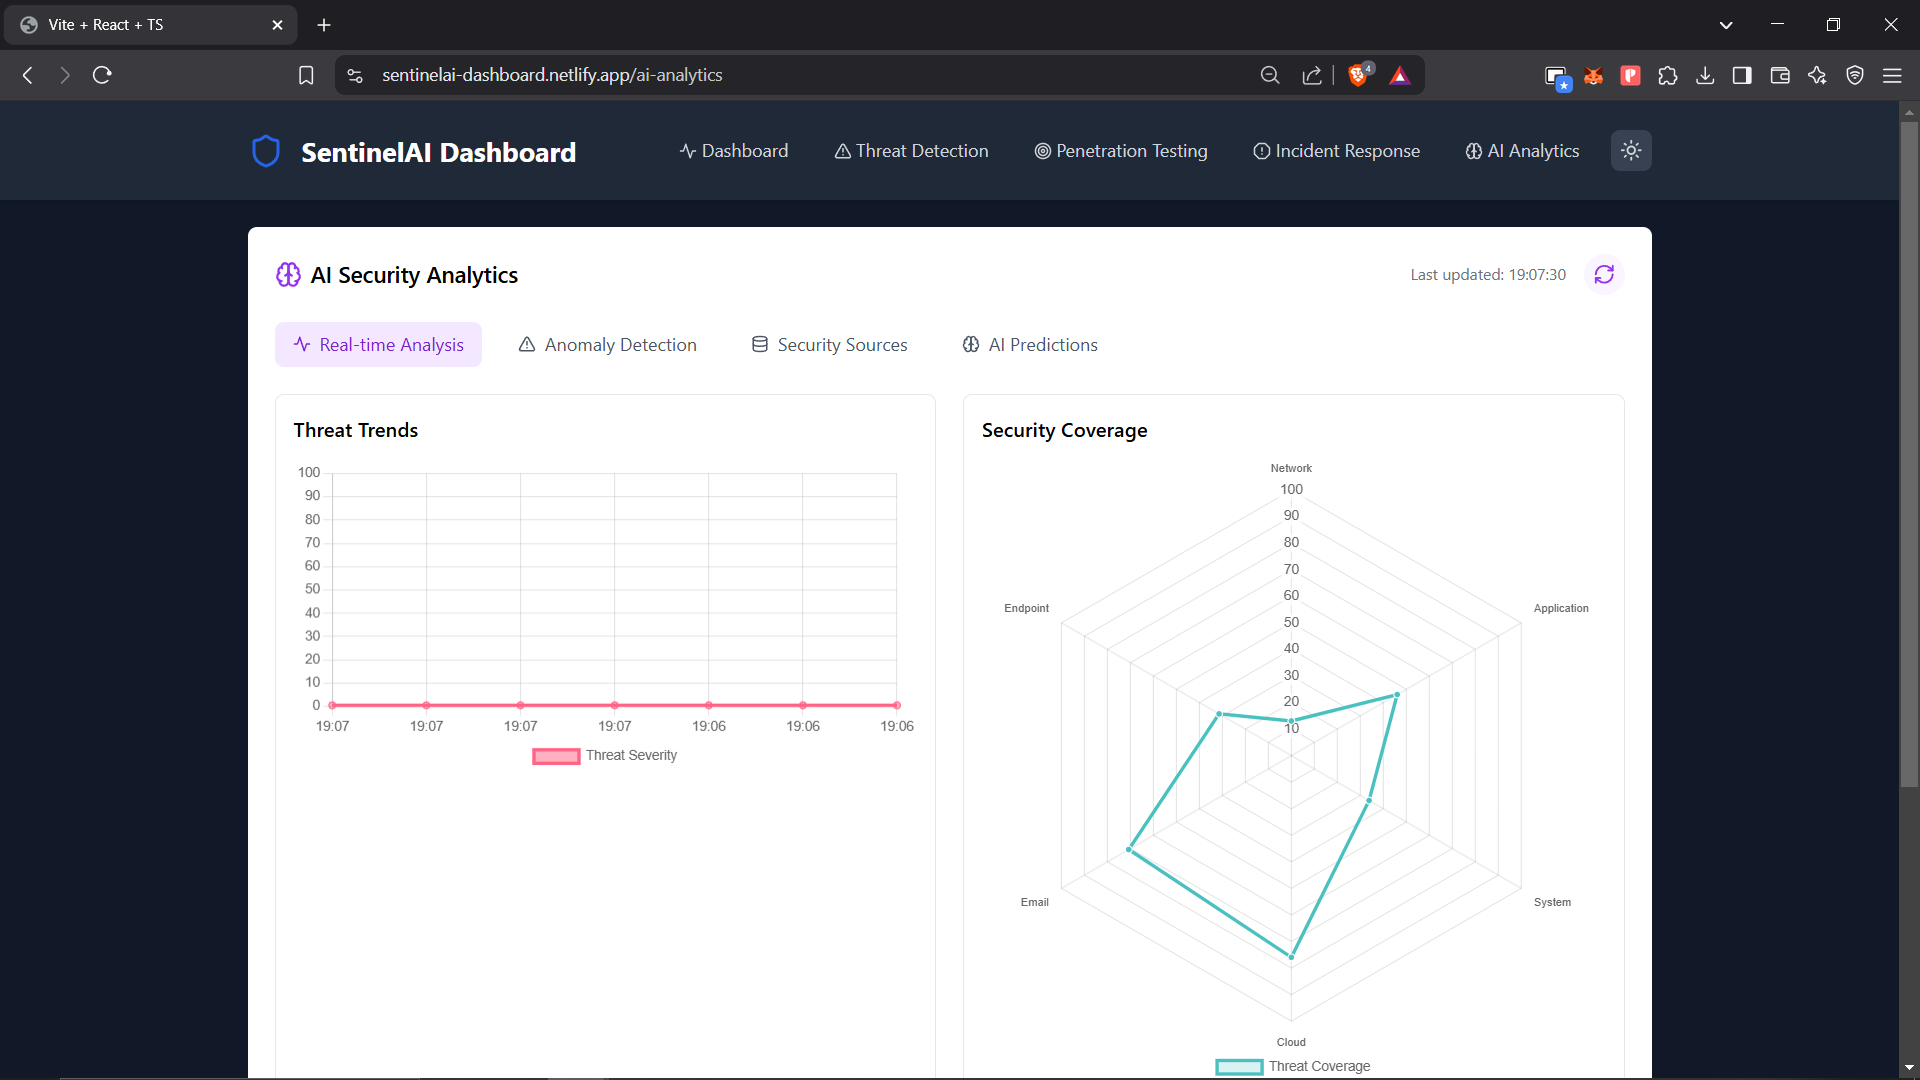Open the tab search chevron dropdown
This screenshot has width=1920, height=1080.
(x=1726, y=24)
